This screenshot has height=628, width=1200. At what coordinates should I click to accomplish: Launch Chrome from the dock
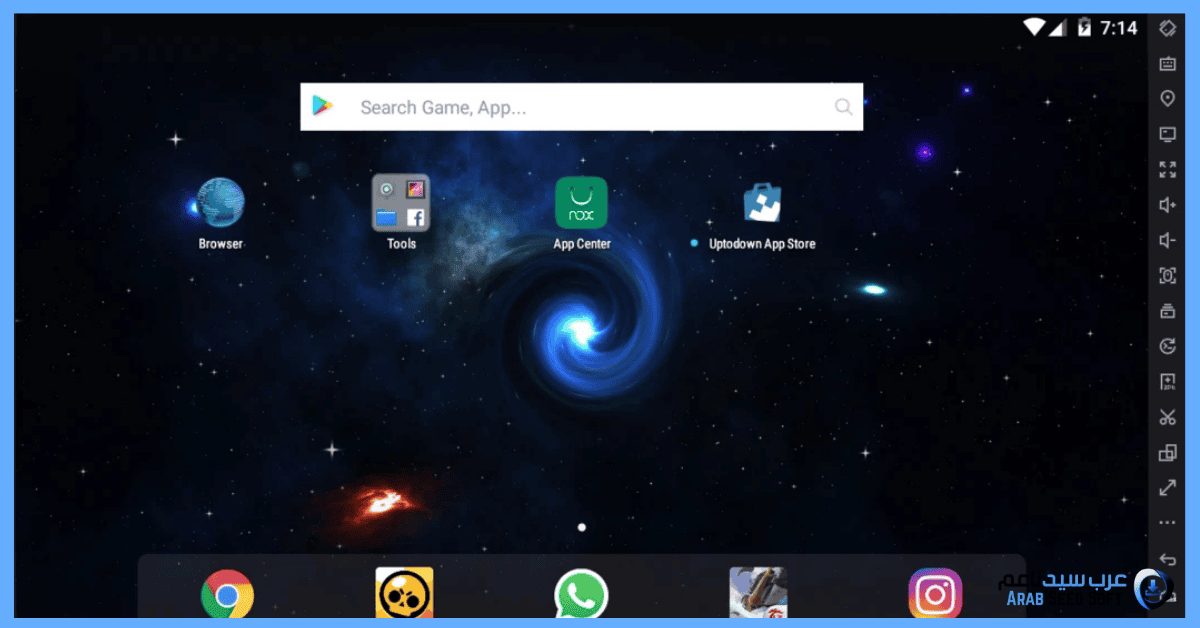point(227,595)
